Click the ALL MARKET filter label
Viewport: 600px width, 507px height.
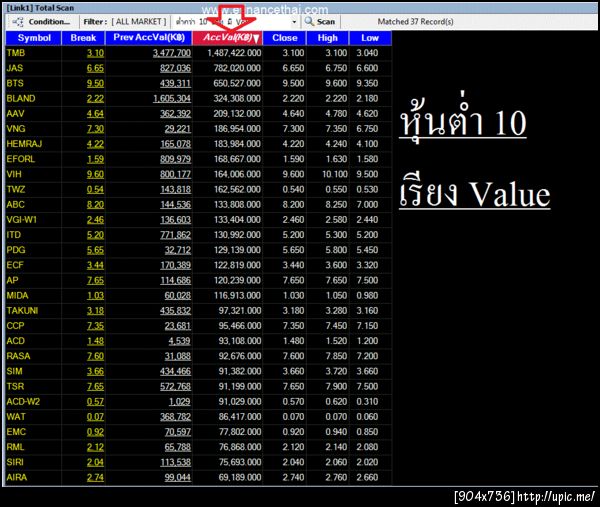[x=139, y=22]
